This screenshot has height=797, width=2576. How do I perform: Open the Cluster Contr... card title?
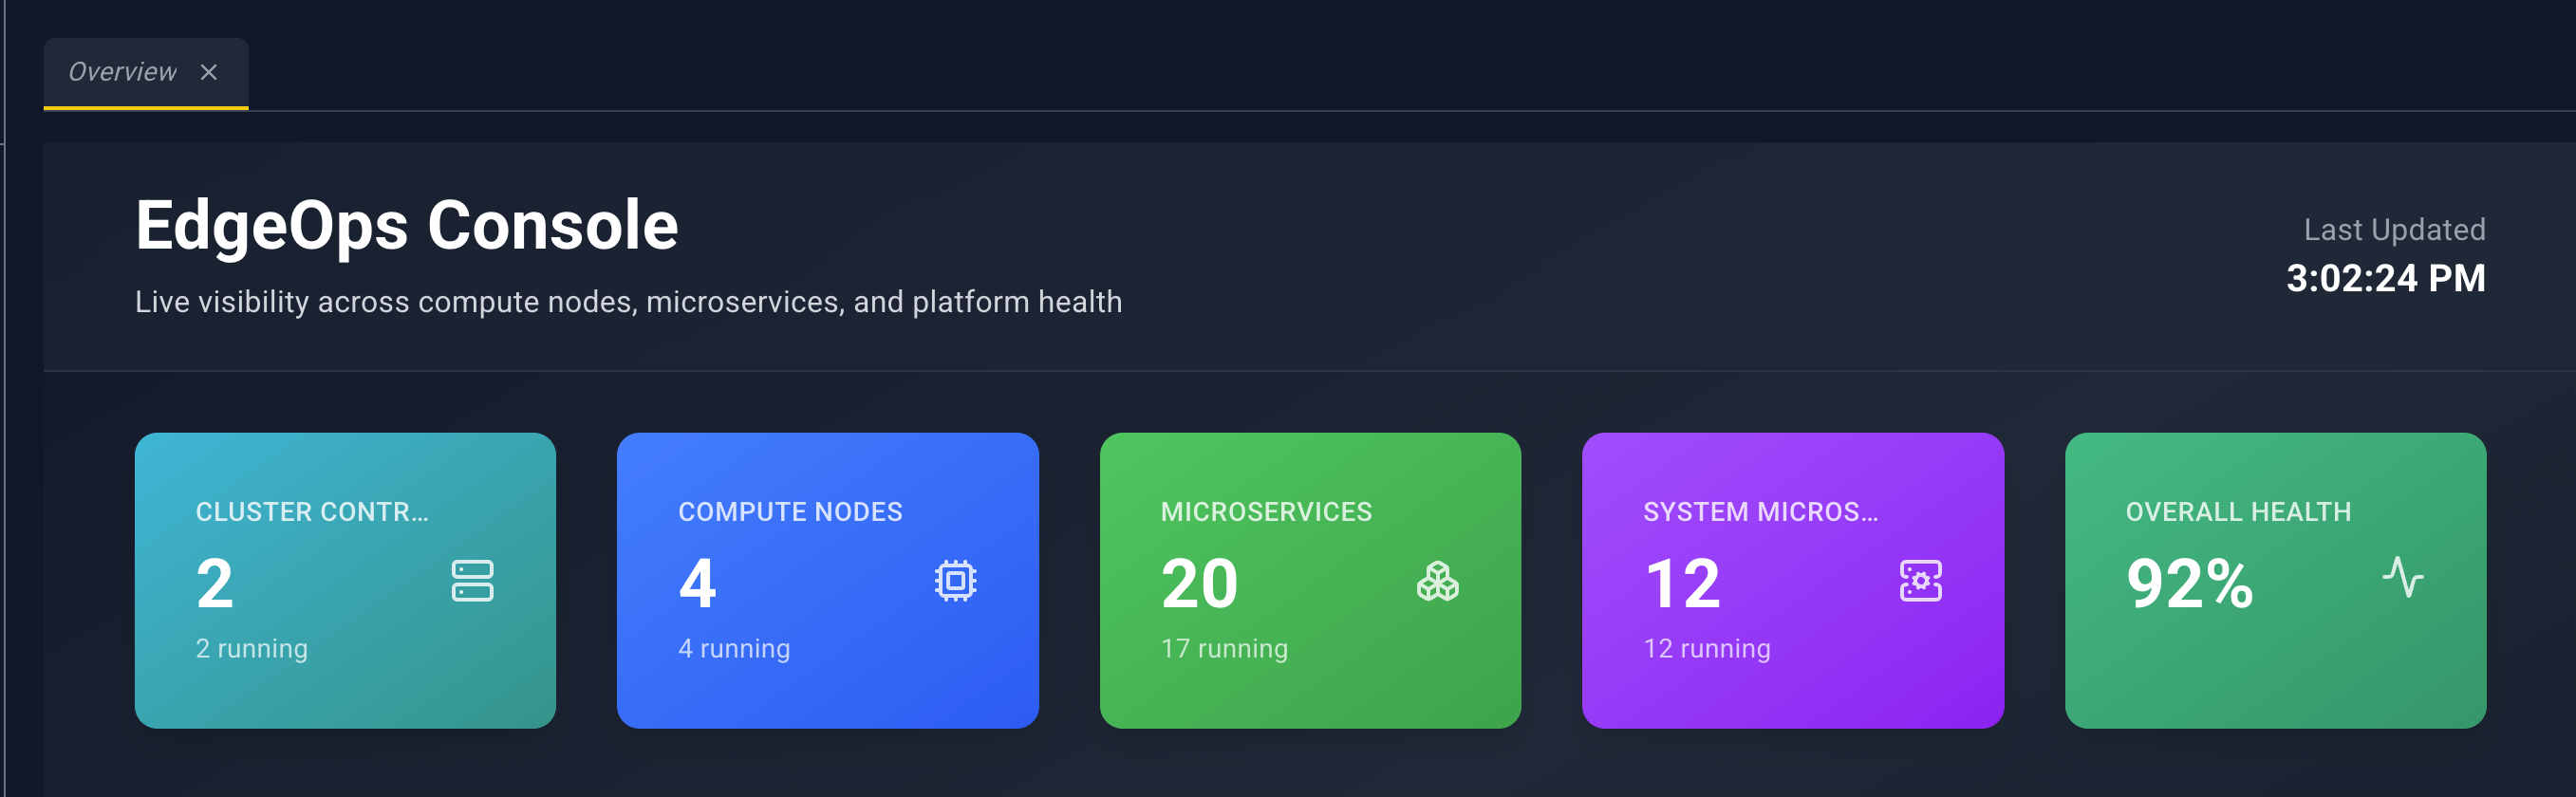(312, 512)
